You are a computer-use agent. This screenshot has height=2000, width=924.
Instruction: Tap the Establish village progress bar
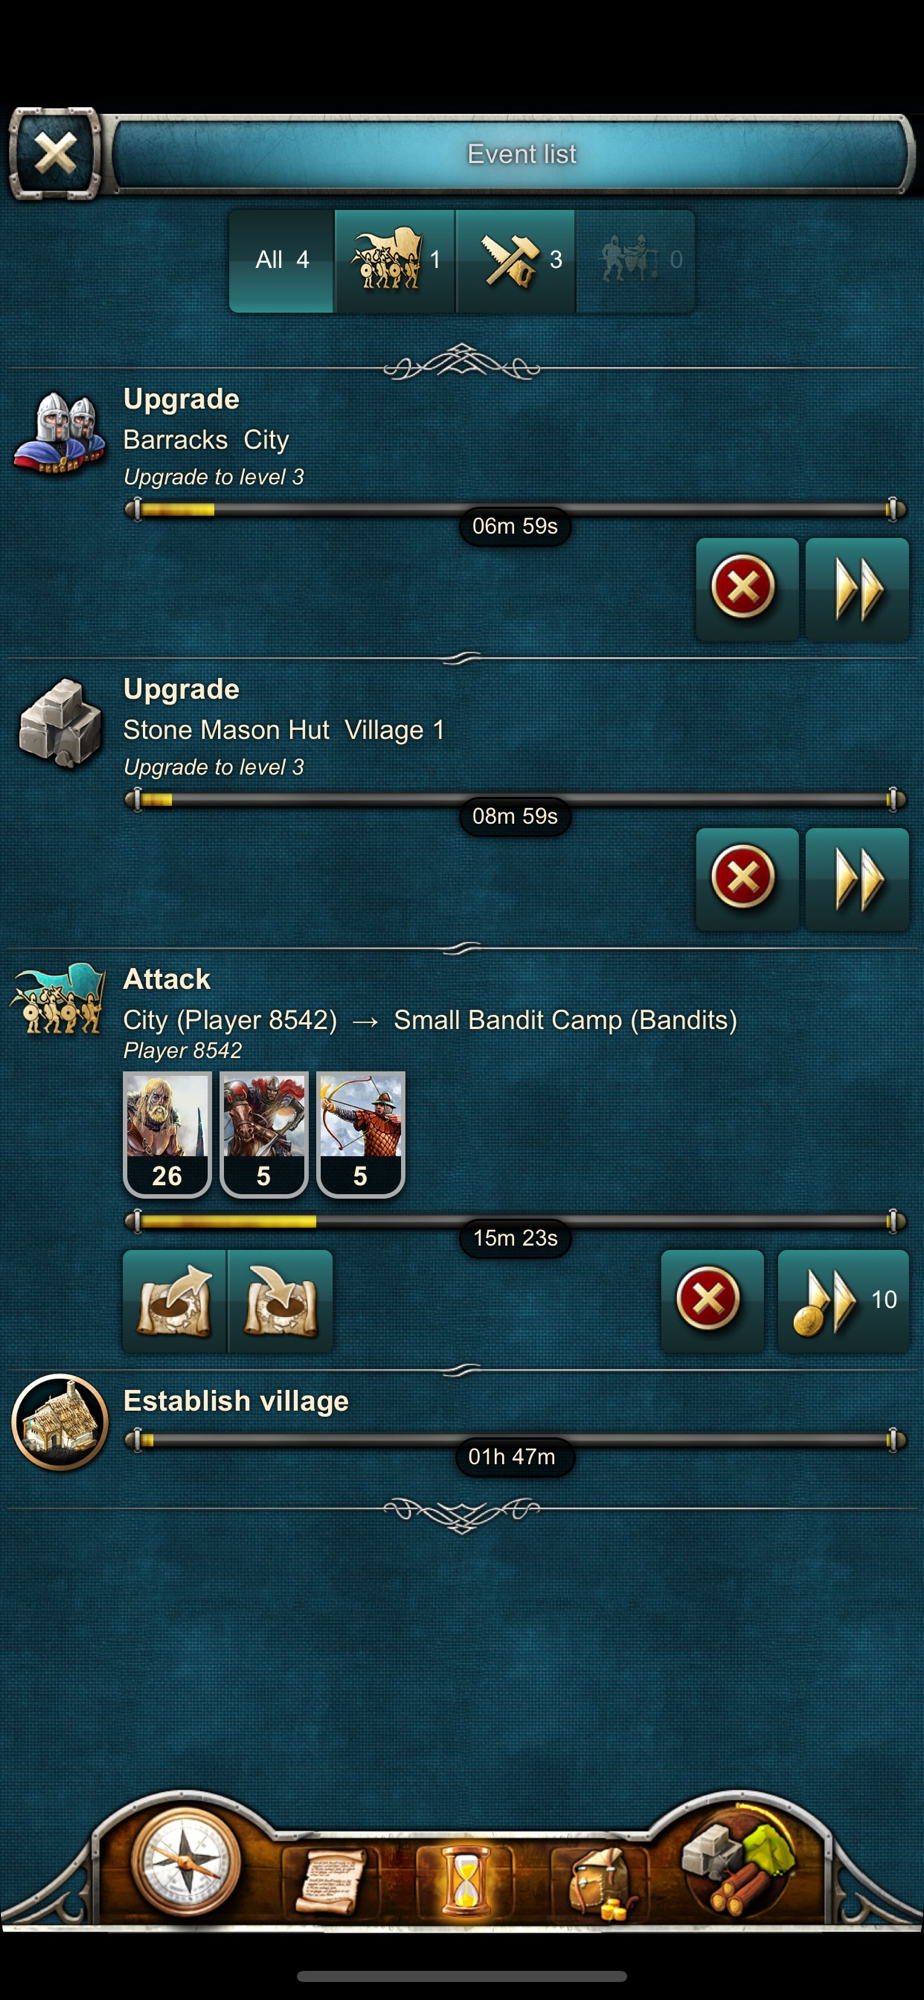[x=515, y=1441]
